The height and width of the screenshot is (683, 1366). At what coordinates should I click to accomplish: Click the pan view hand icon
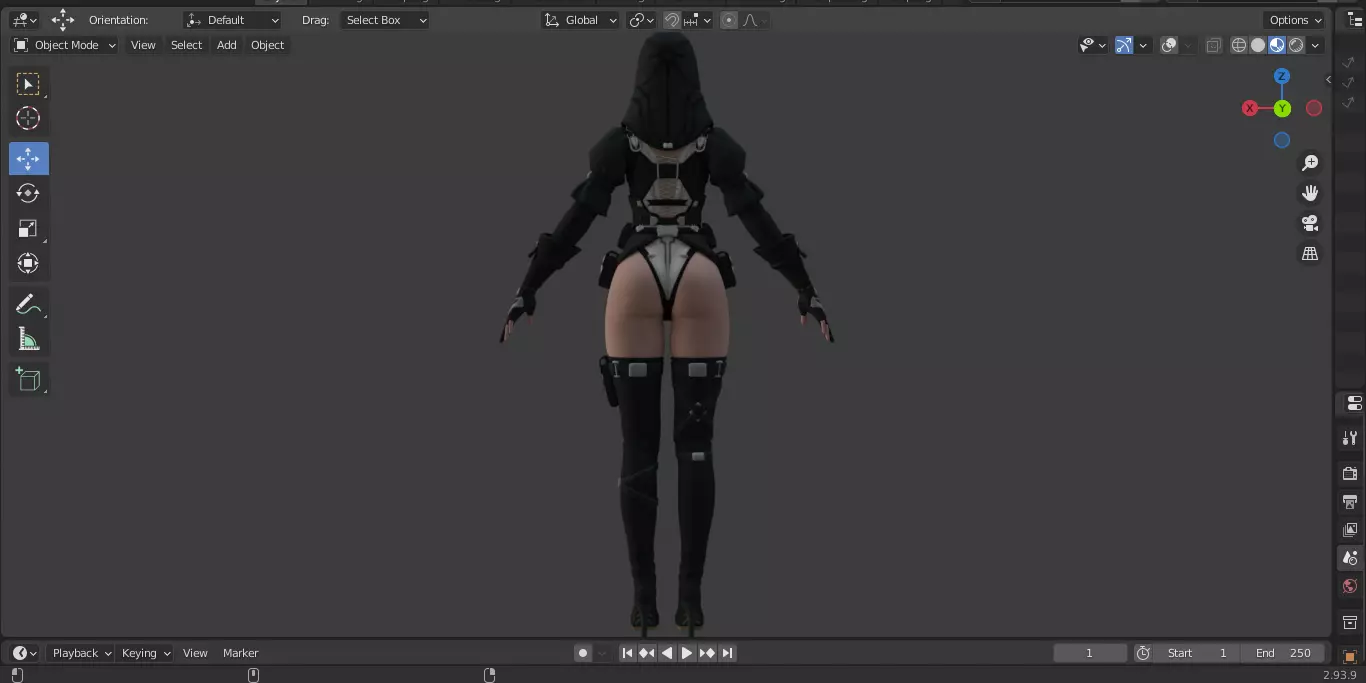[1310, 193]
